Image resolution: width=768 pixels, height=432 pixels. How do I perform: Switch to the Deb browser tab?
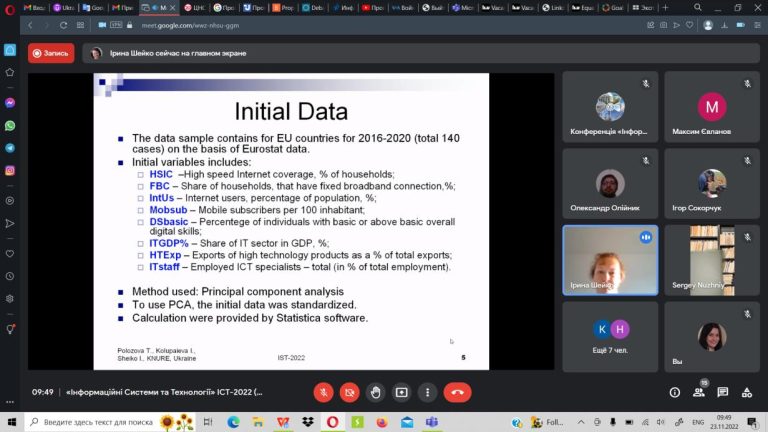coord(313,8)
